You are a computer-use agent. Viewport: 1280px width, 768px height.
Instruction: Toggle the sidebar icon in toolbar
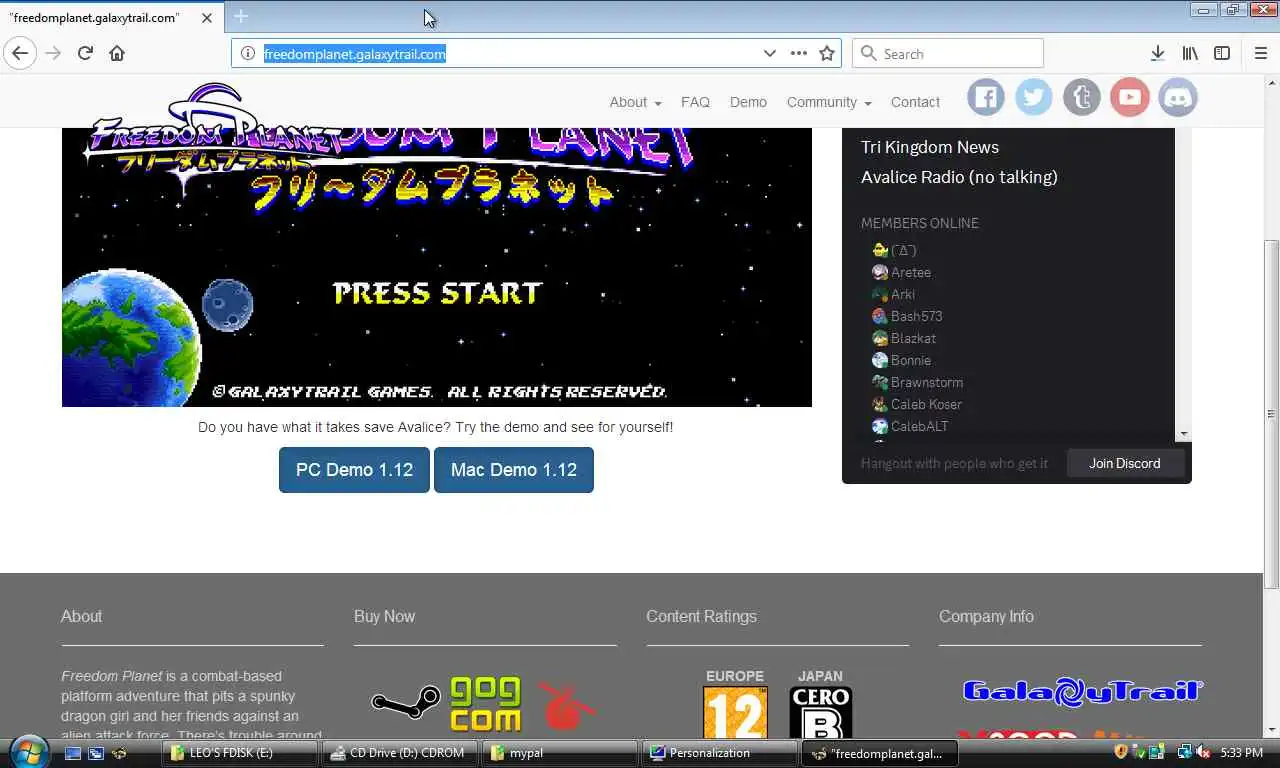click(x=1222, y=53)
